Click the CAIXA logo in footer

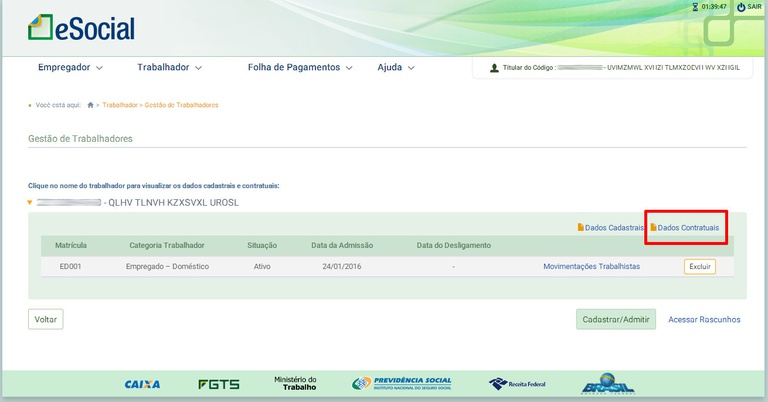point(142,384)
